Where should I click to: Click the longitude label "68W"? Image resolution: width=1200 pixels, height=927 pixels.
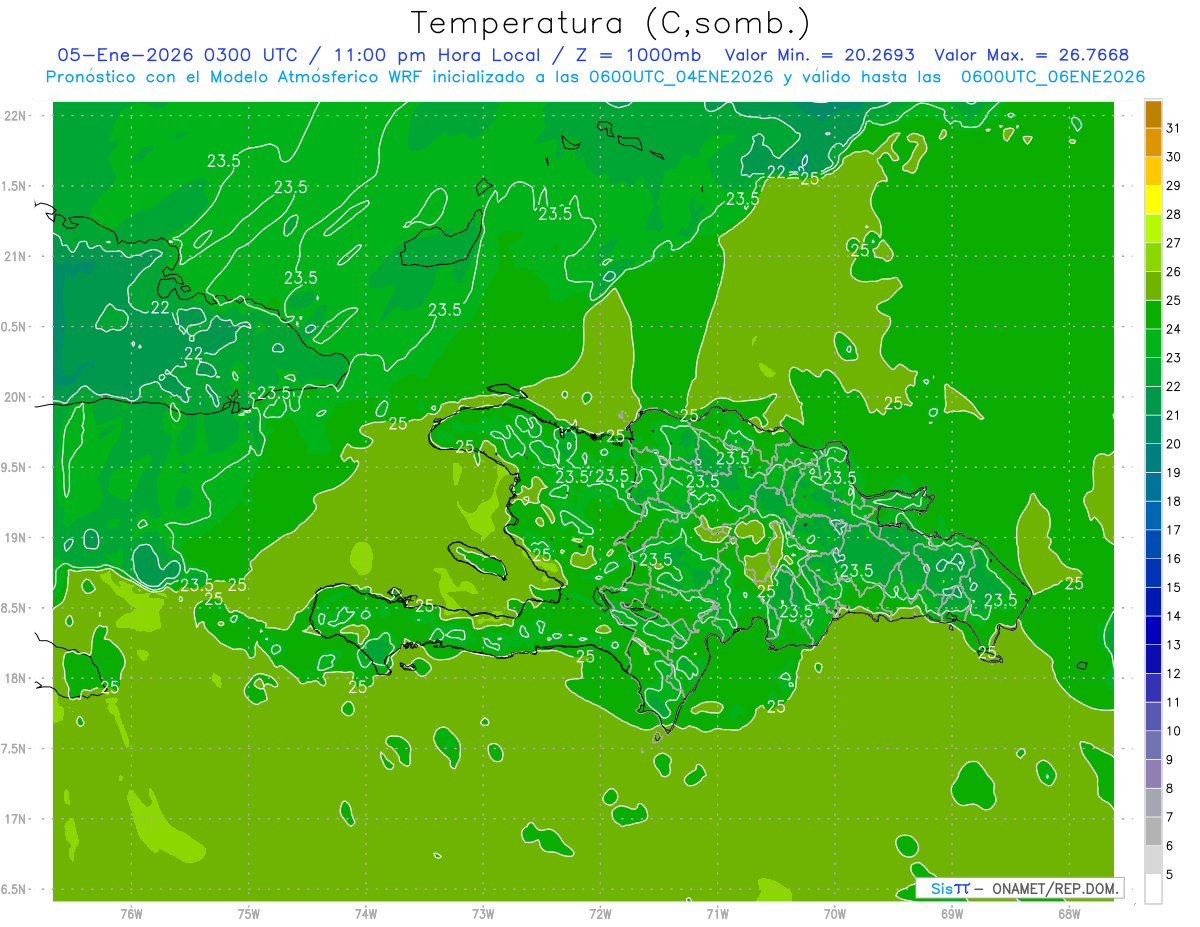tap(1069, 913)
